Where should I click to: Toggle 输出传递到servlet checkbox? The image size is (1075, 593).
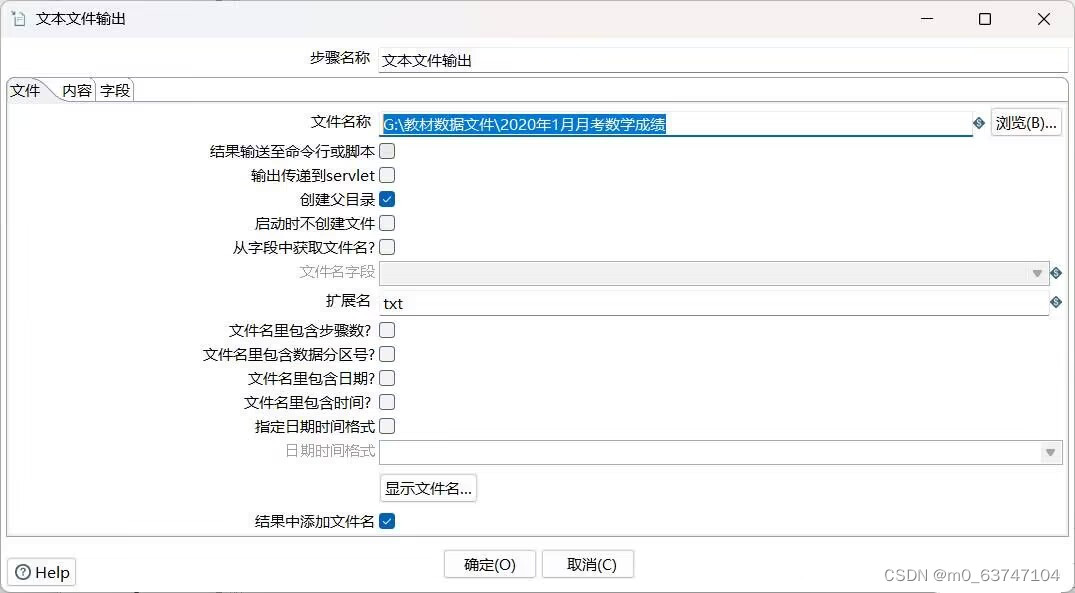point(387,175)
